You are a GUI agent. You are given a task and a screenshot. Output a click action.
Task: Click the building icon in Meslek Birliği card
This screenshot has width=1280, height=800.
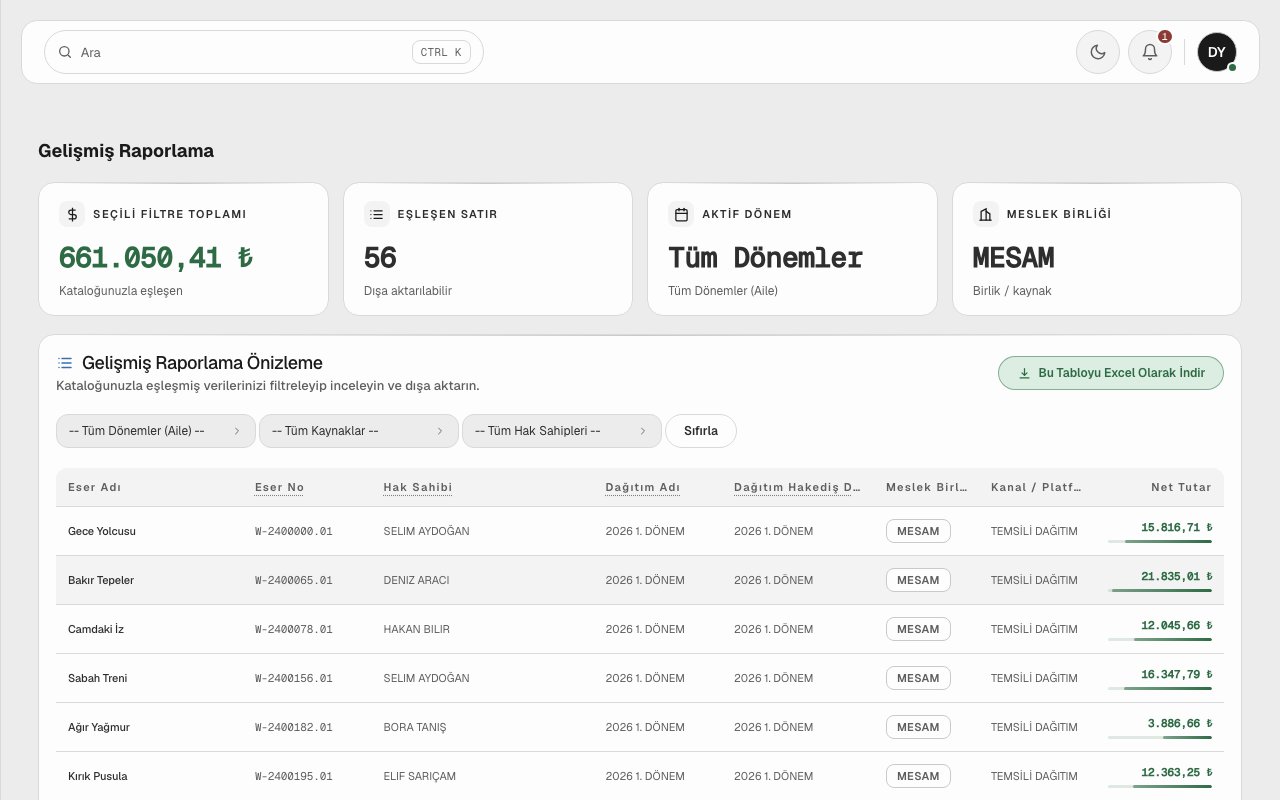point(986,214)
